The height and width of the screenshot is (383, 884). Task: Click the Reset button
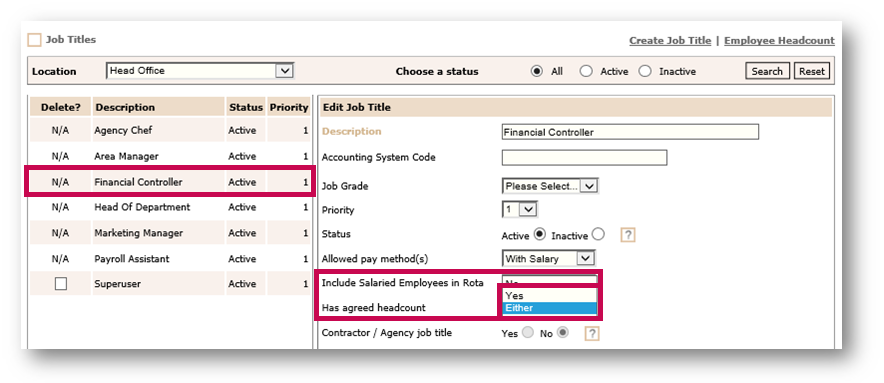(x=812, y=72)
